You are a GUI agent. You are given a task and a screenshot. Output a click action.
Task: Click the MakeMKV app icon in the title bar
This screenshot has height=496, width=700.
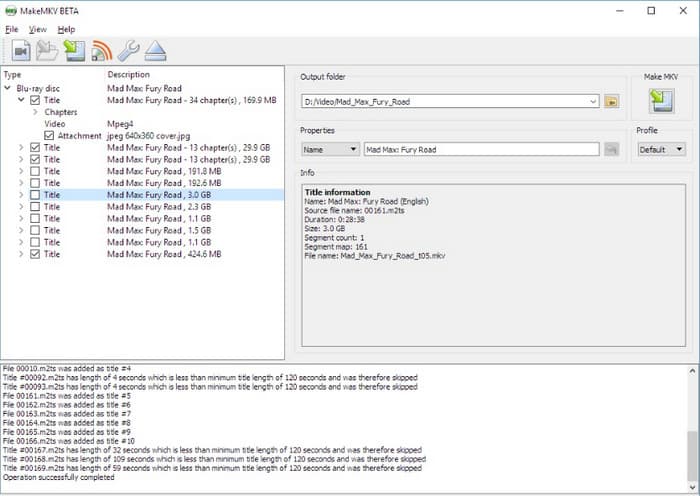point(10,11)
